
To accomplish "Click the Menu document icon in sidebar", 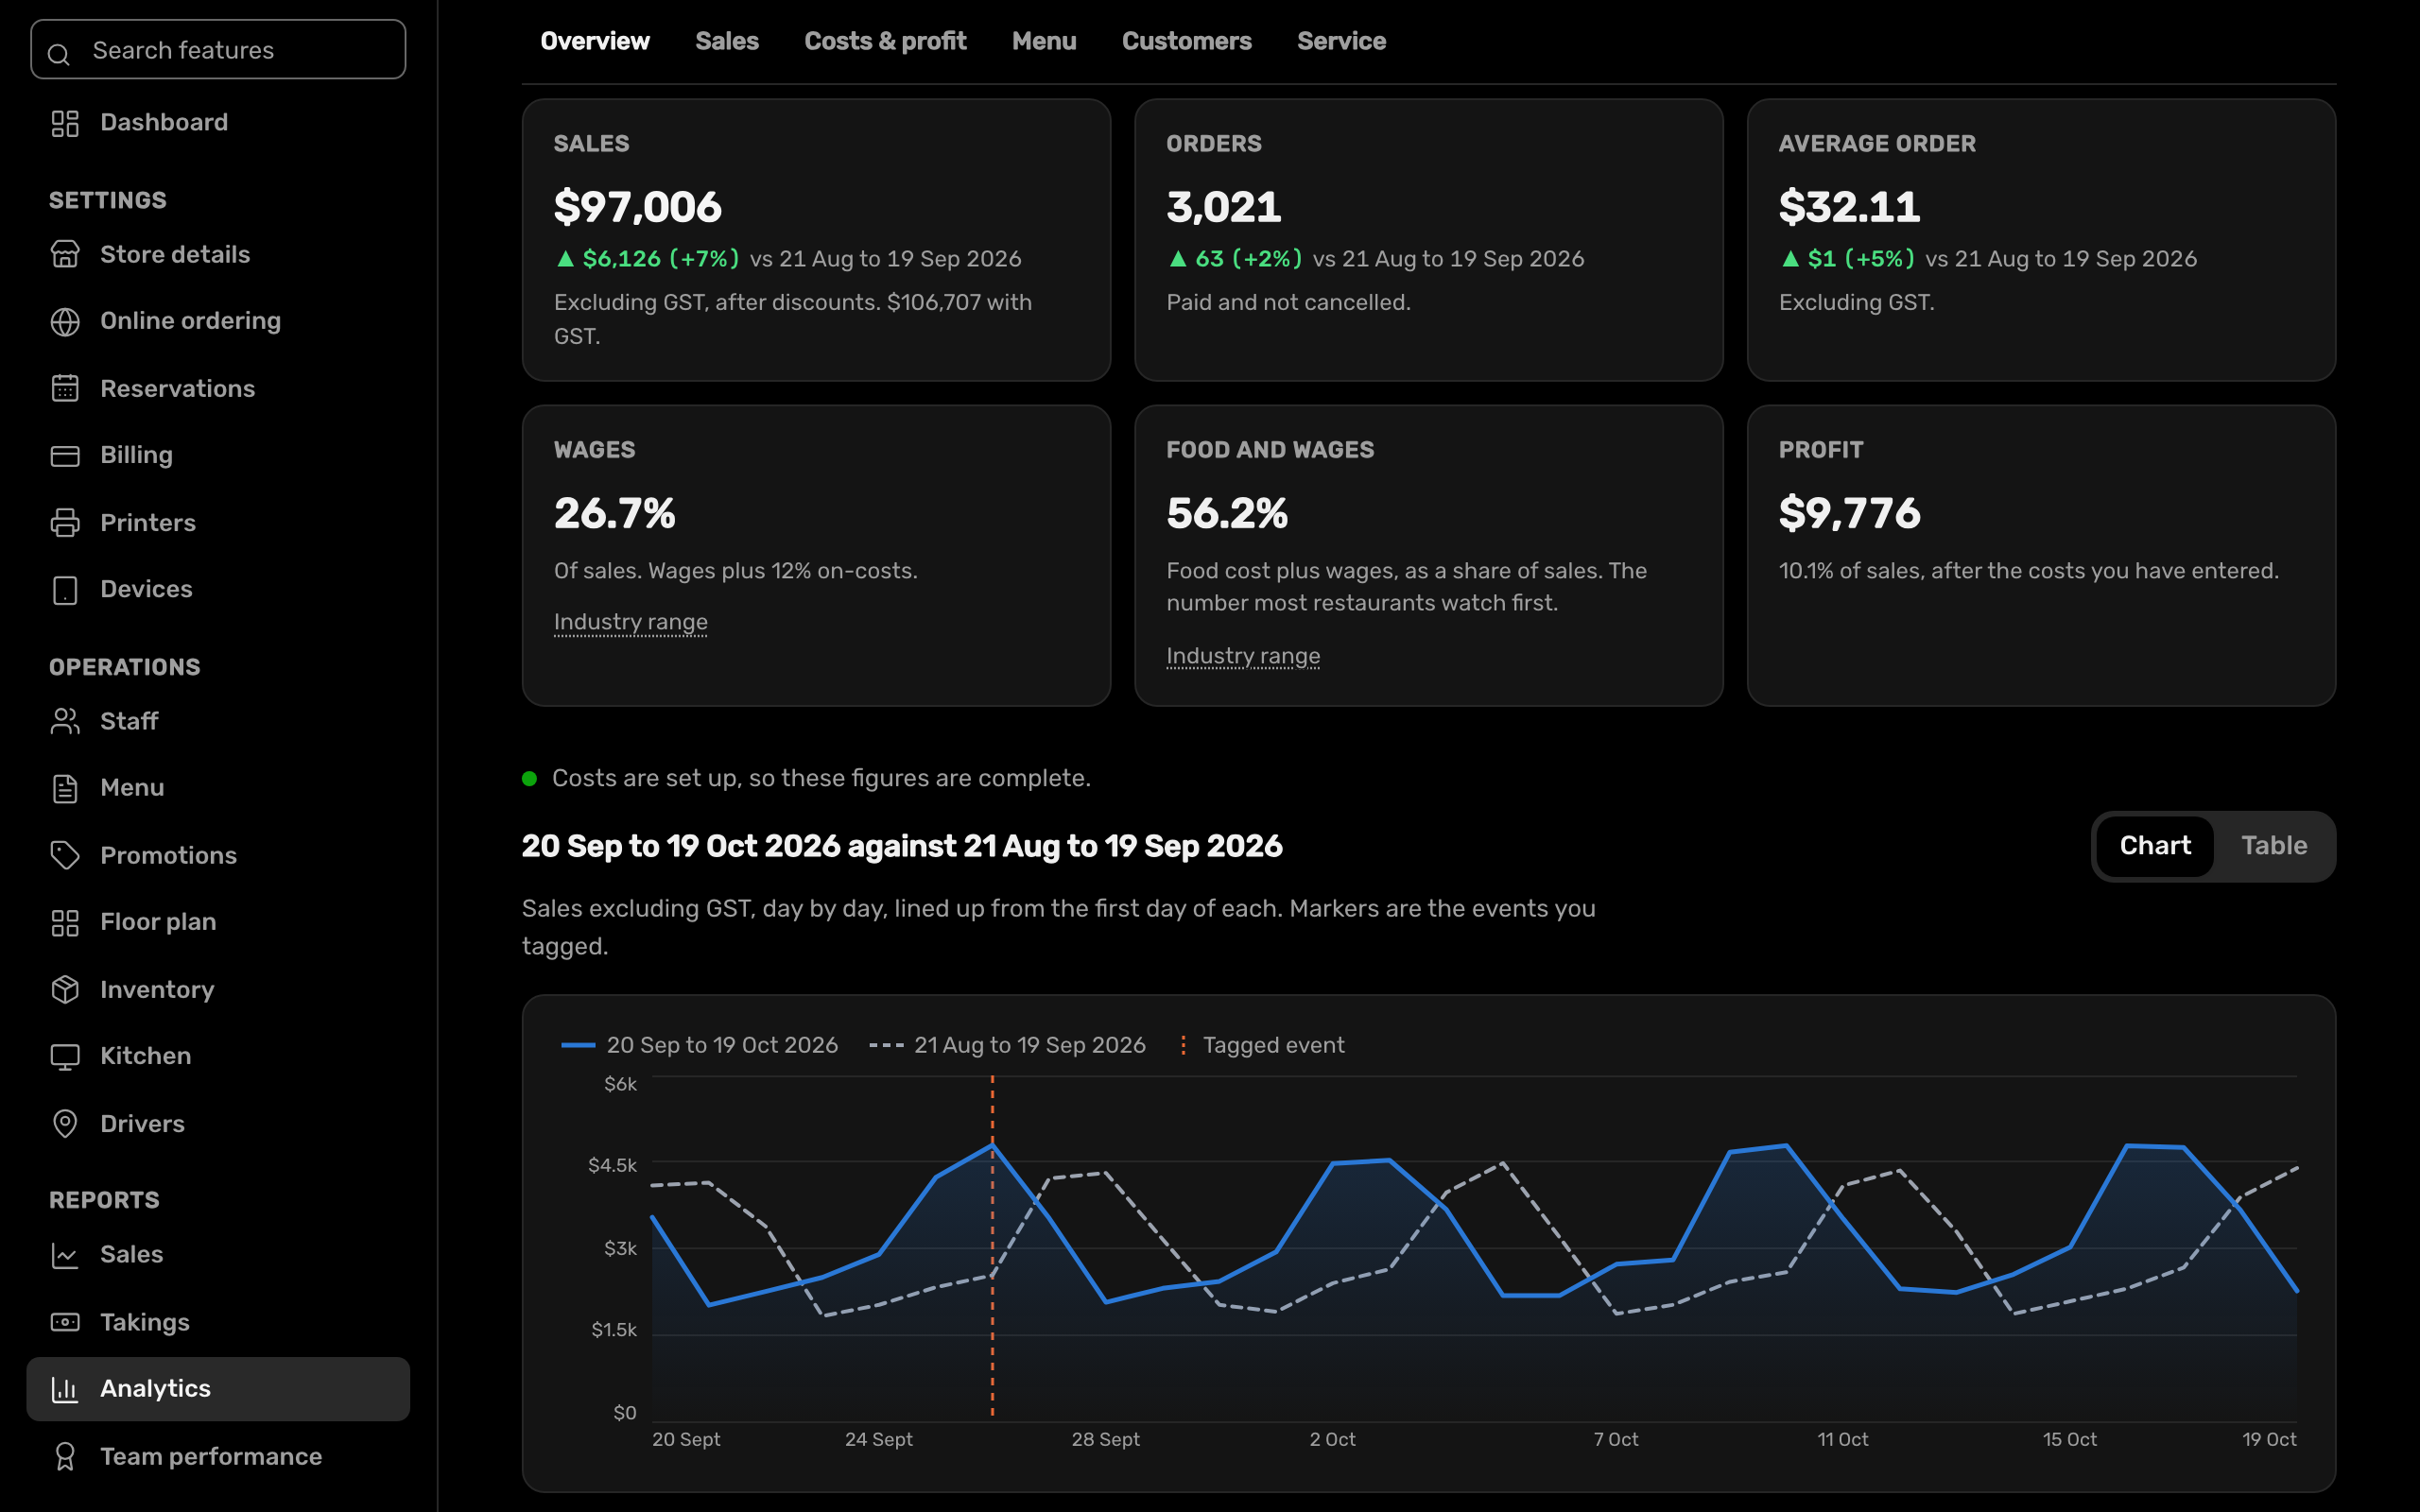I will [x=65, y=788].
